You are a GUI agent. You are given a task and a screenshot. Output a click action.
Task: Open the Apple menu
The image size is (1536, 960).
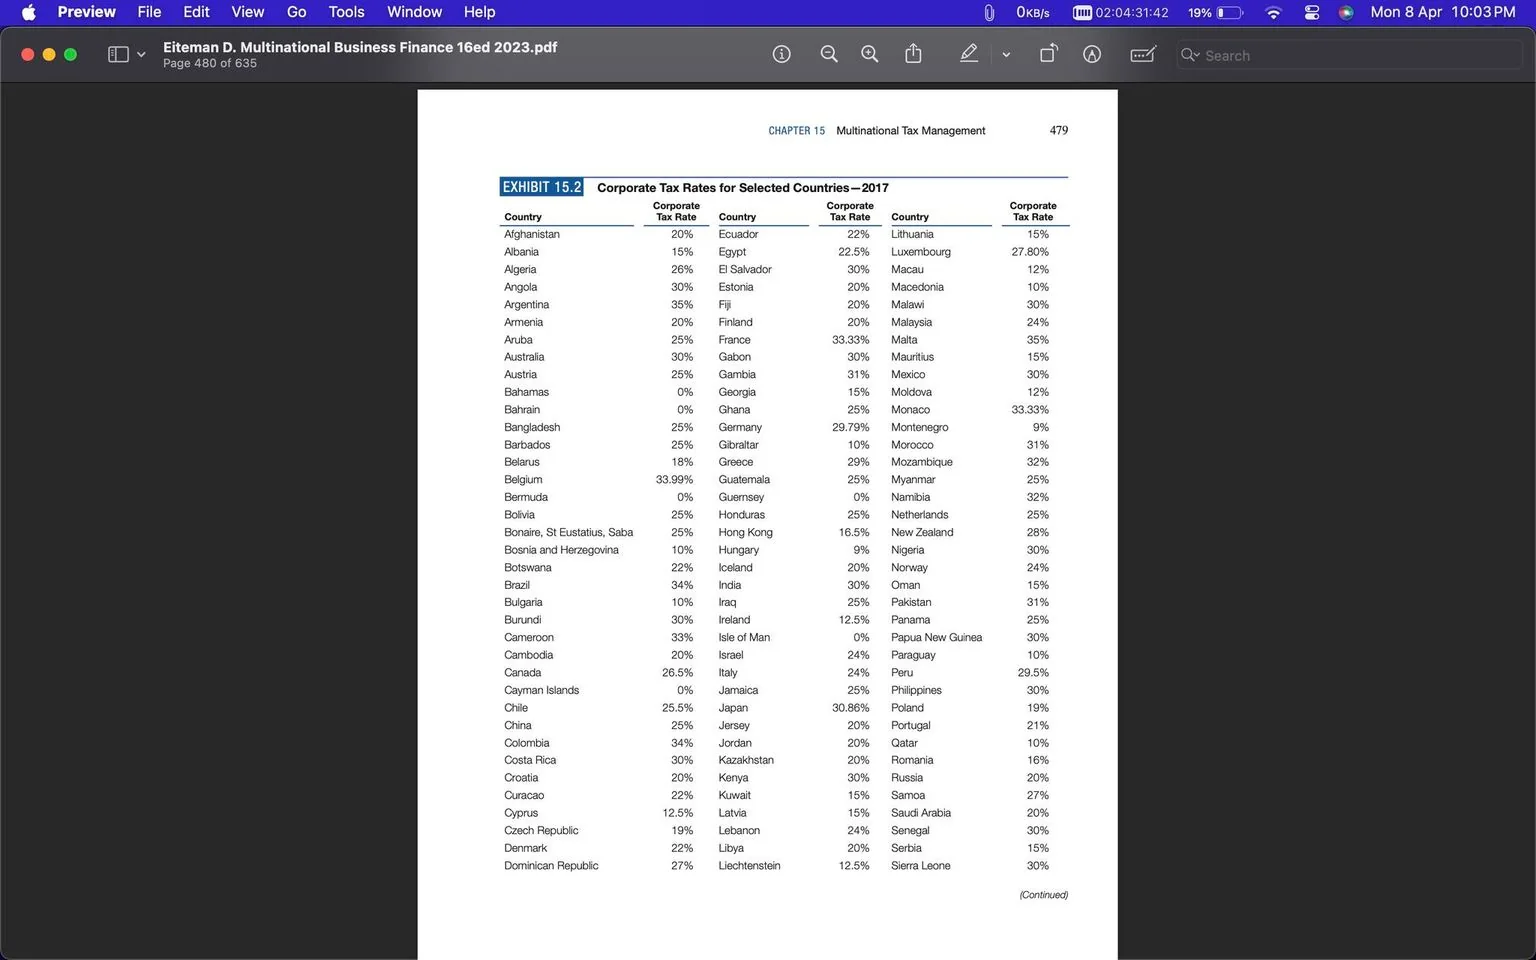pyautogui.click(x=28, y=12)
